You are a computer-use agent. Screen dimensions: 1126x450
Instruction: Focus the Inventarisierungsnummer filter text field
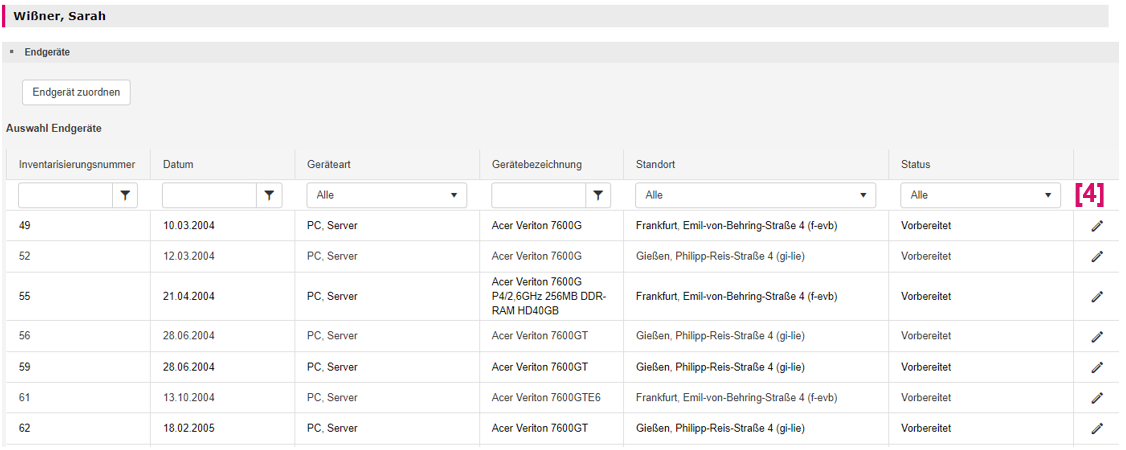[65, 195]
